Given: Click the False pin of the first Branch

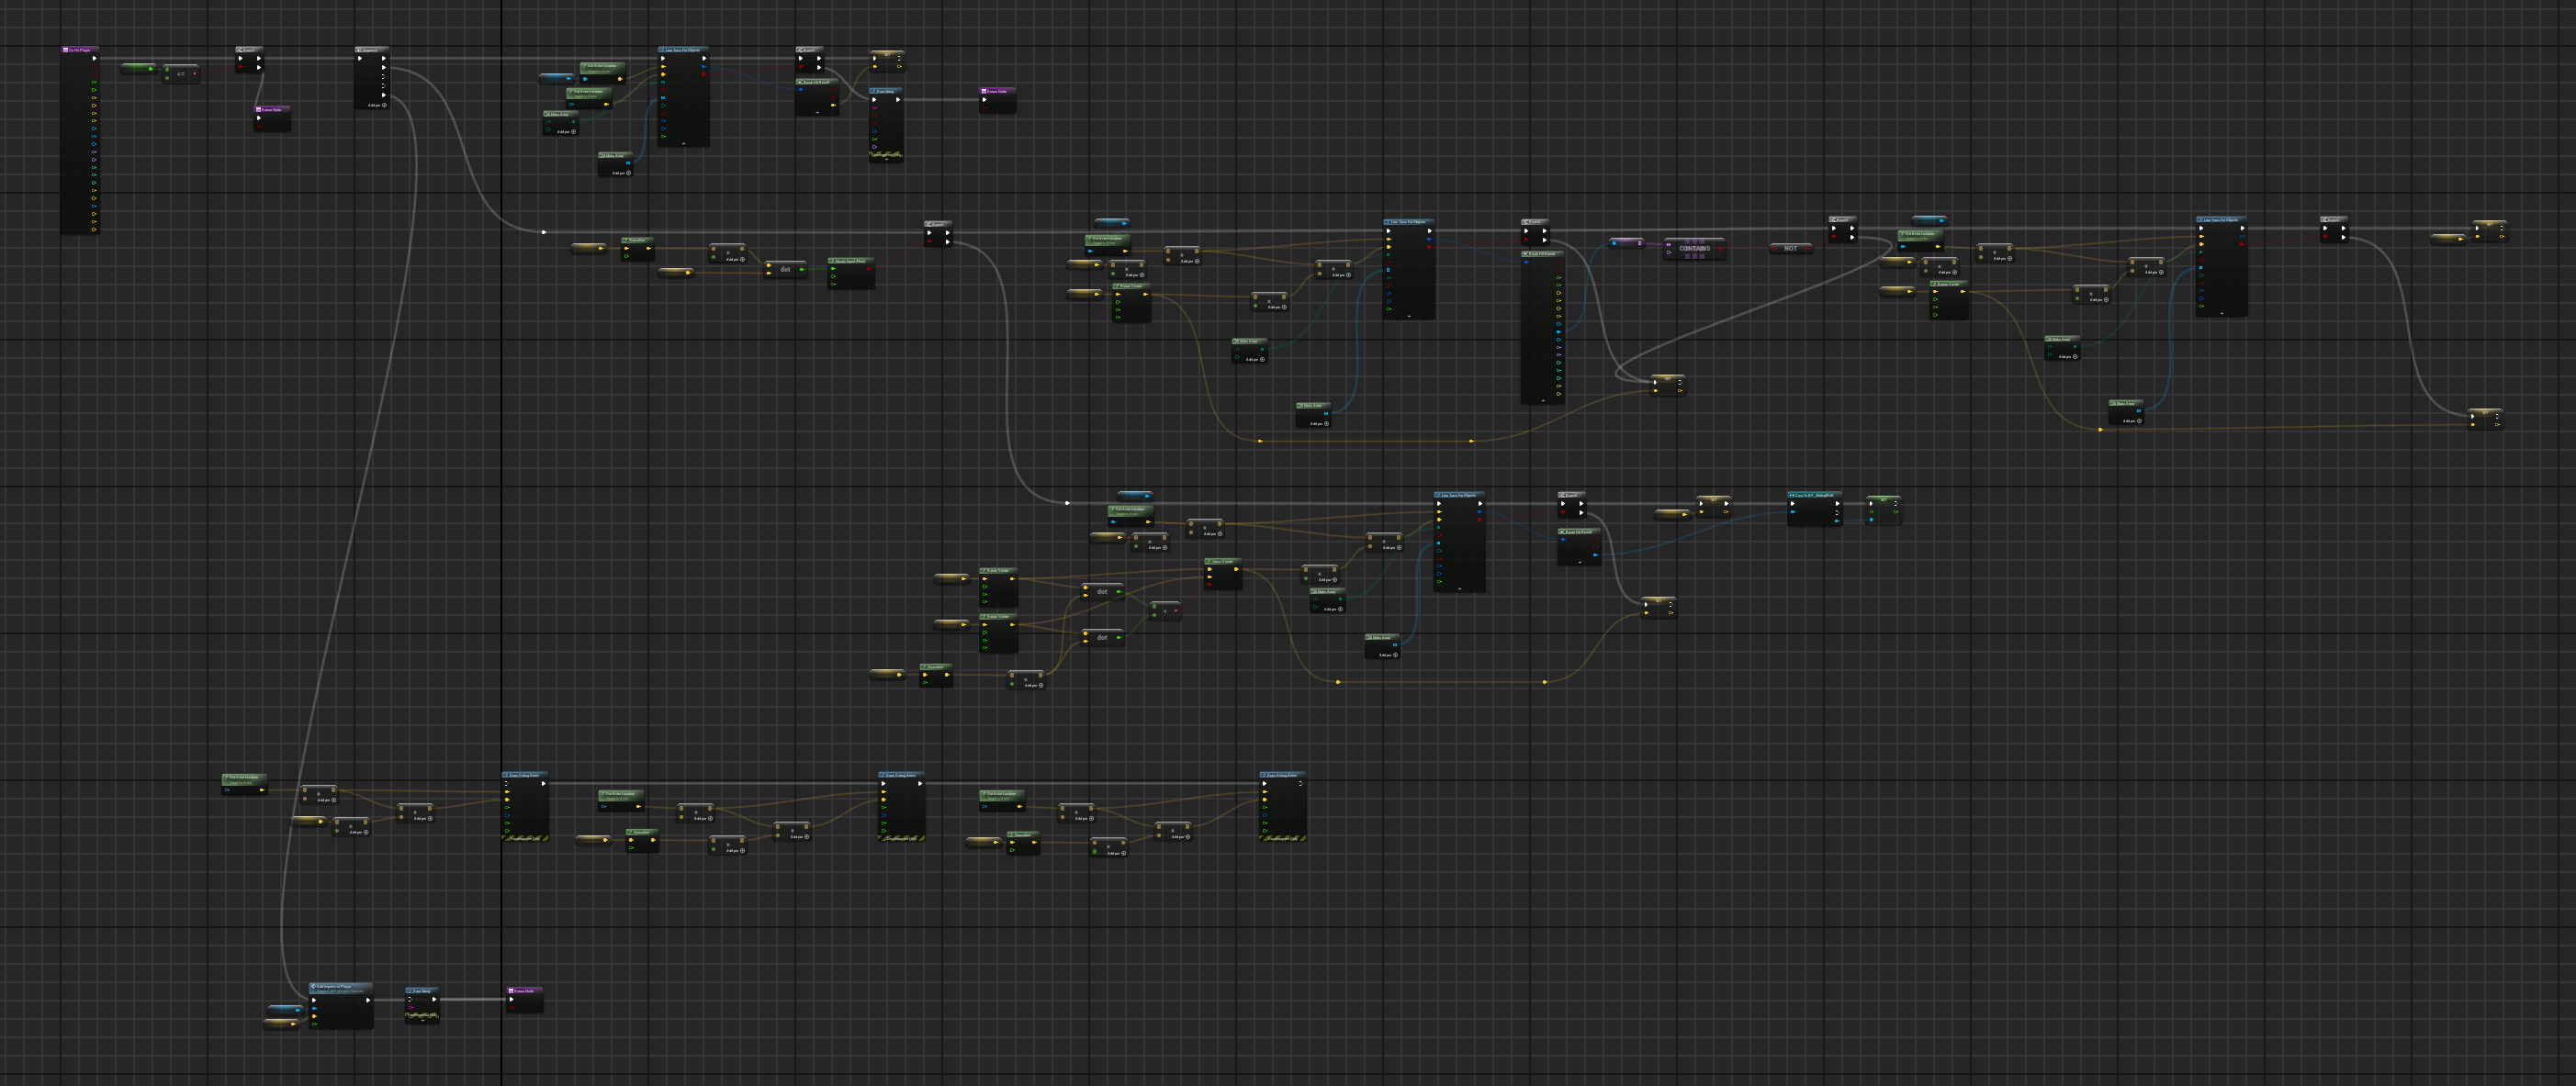Looking at the screenshot, I should [259, 67].
